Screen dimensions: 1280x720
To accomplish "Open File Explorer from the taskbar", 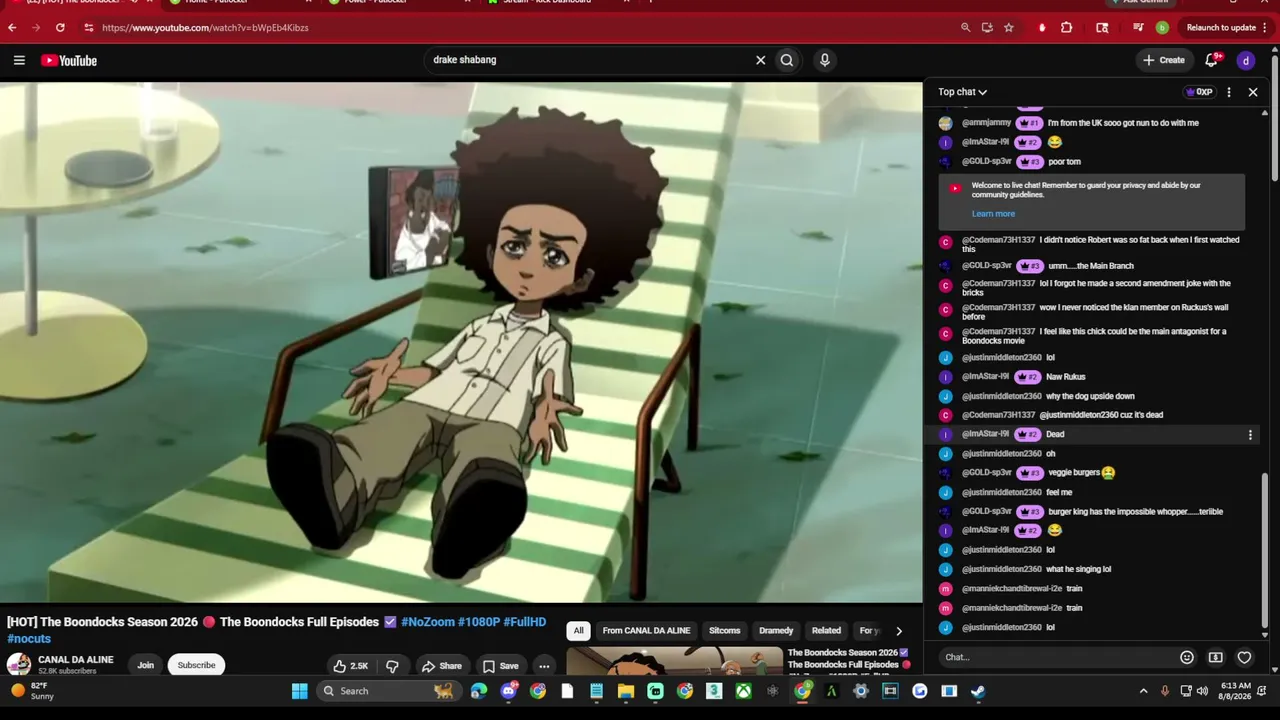I will point(626,691).
